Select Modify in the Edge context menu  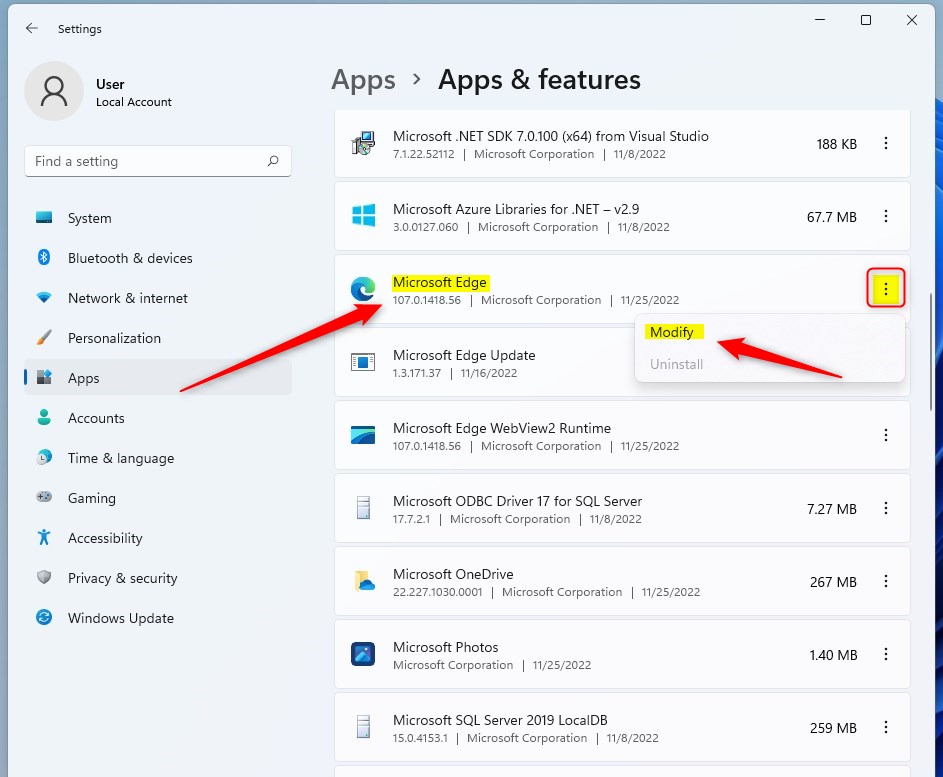(673, 332)
